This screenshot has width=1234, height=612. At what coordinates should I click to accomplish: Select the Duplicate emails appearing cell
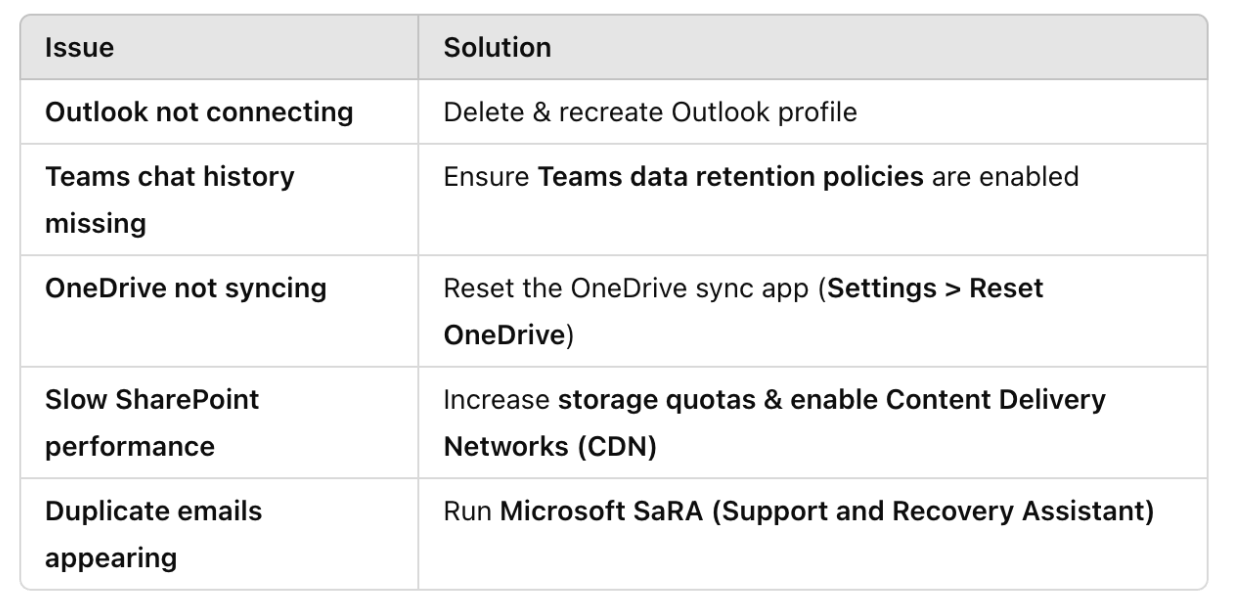coord(218,534)
